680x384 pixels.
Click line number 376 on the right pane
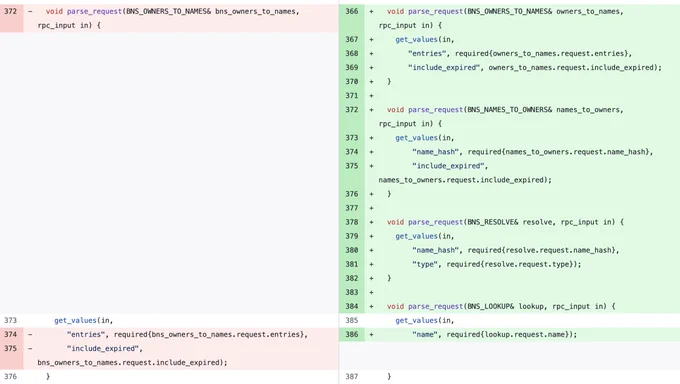tap(352, 194)
